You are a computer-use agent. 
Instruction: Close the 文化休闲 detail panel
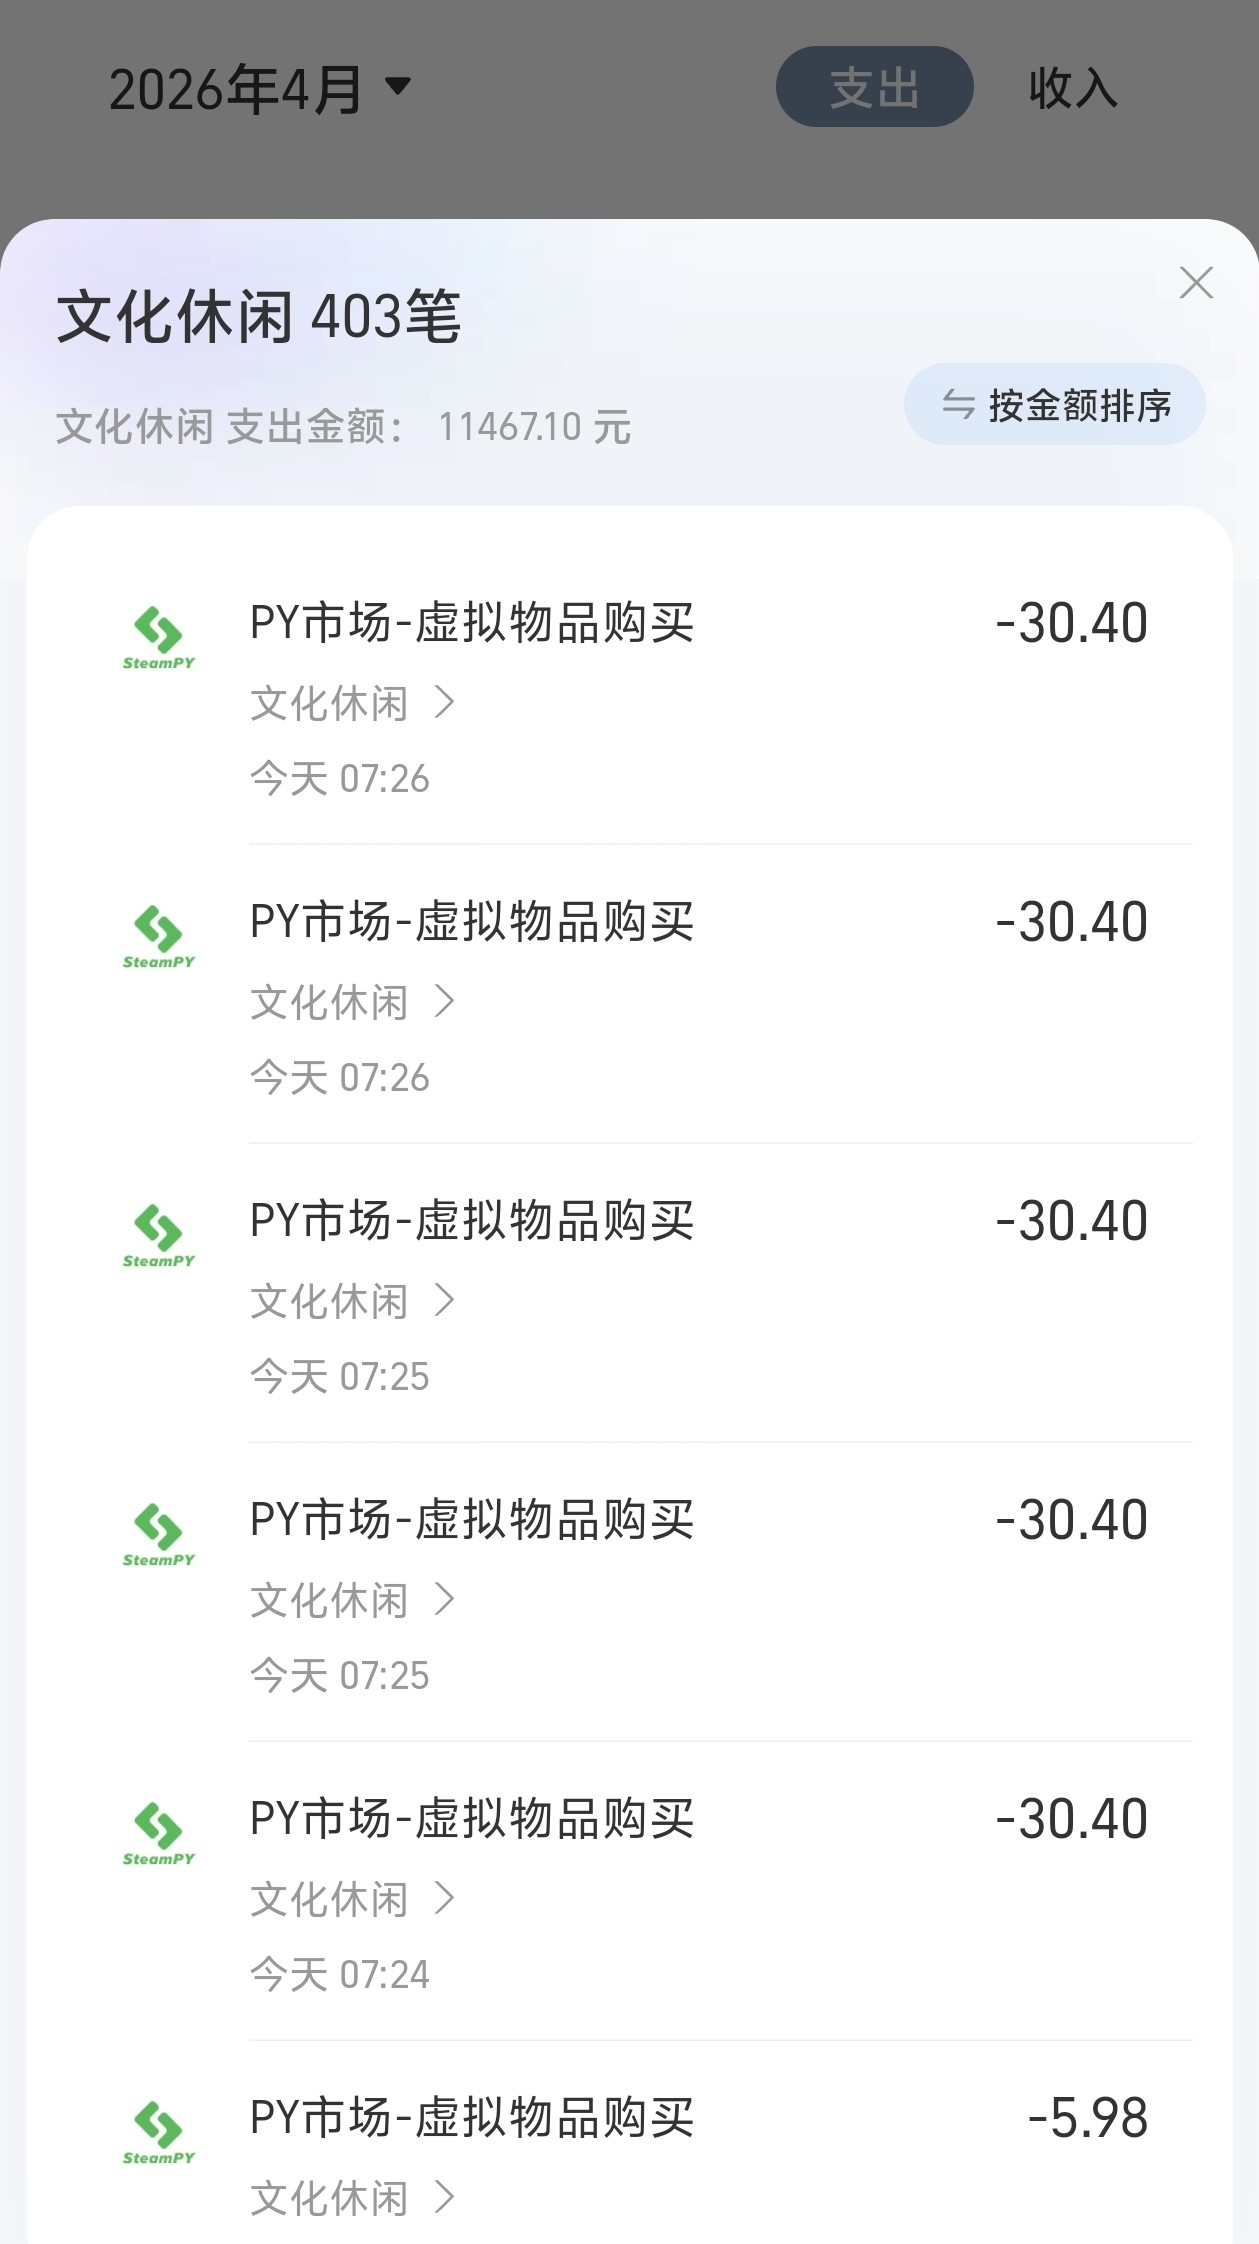(1196, 283)
